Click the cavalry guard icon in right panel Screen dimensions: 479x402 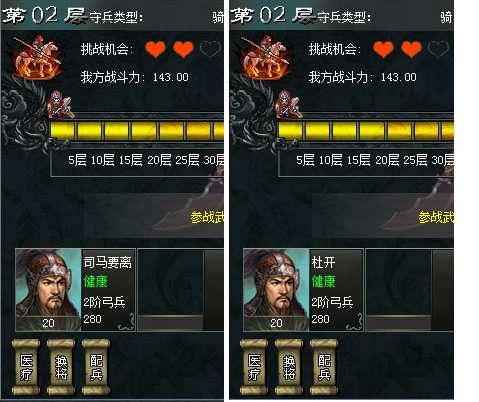(x=265, y=57)
